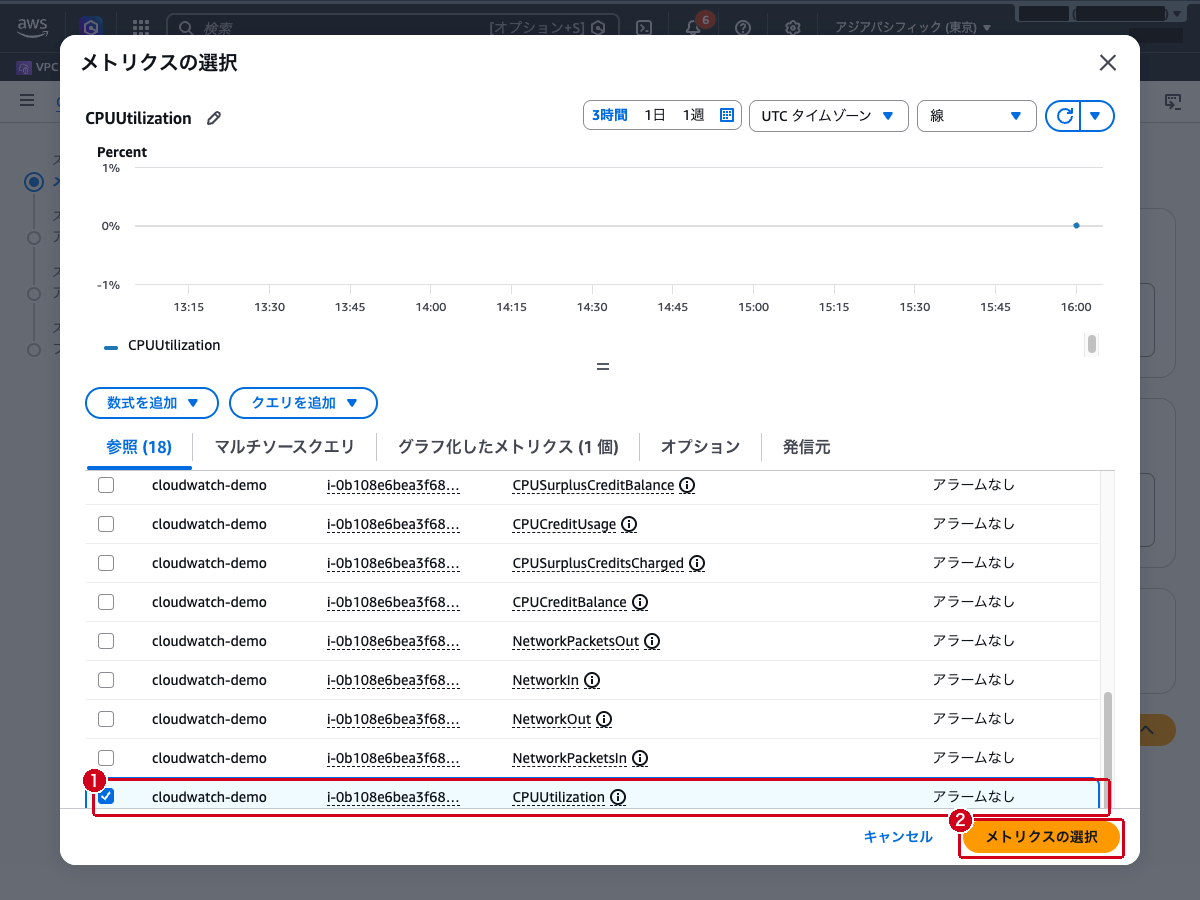Open the UTC タイムゾーン dropdown
This screenshot has width=1200, height=900.
pos(828,116)
